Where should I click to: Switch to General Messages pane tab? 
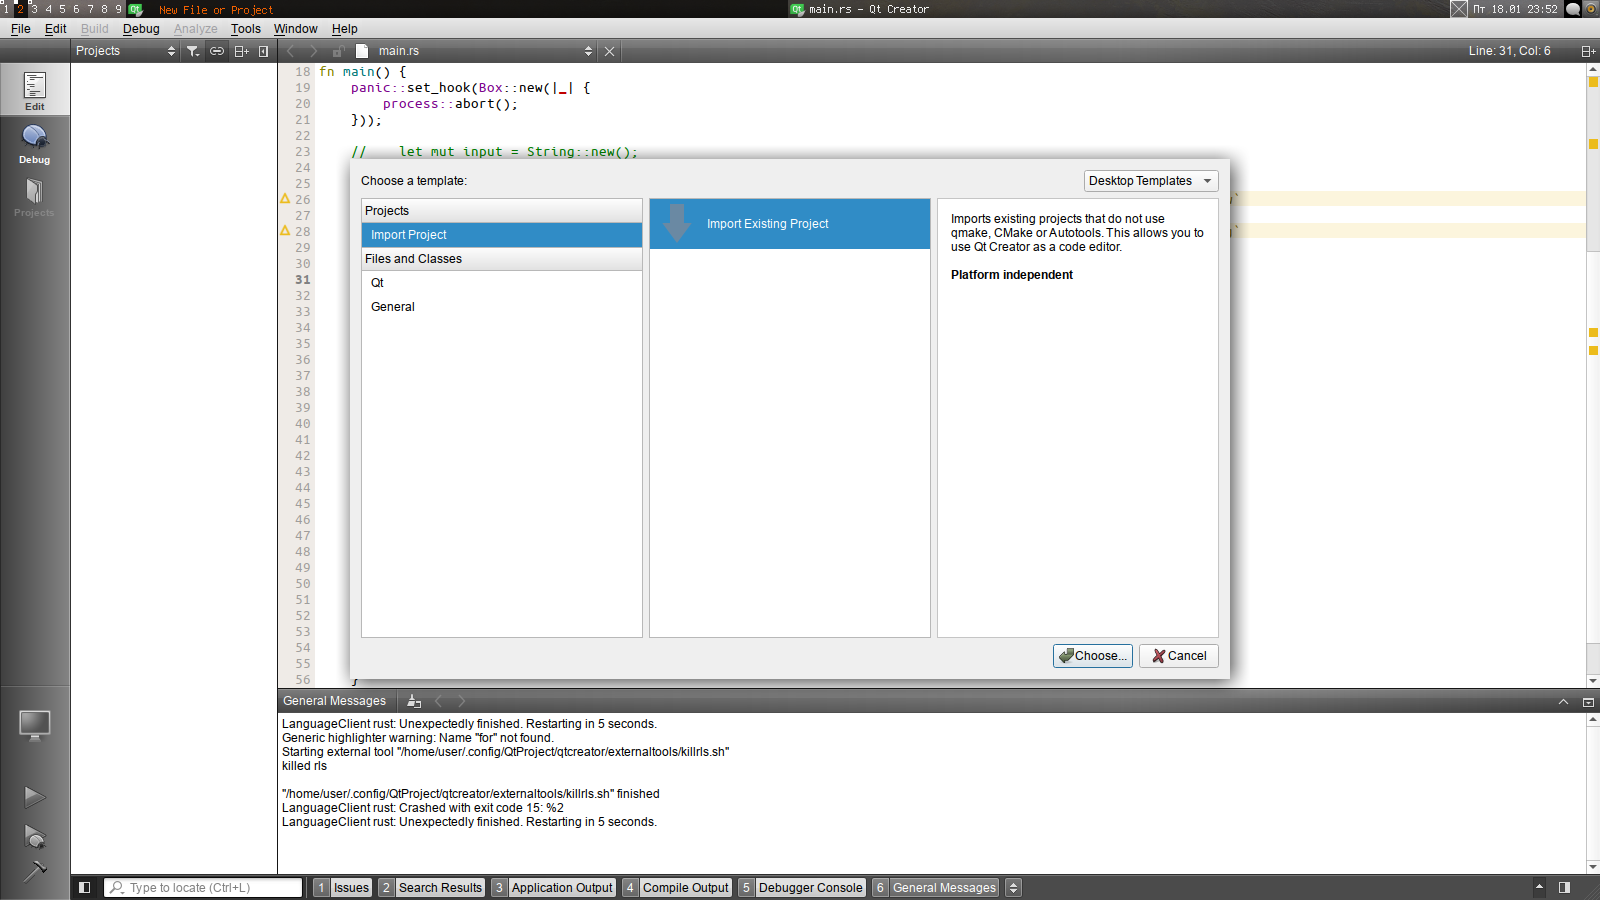pyautogui.click(x=936, y=887)
